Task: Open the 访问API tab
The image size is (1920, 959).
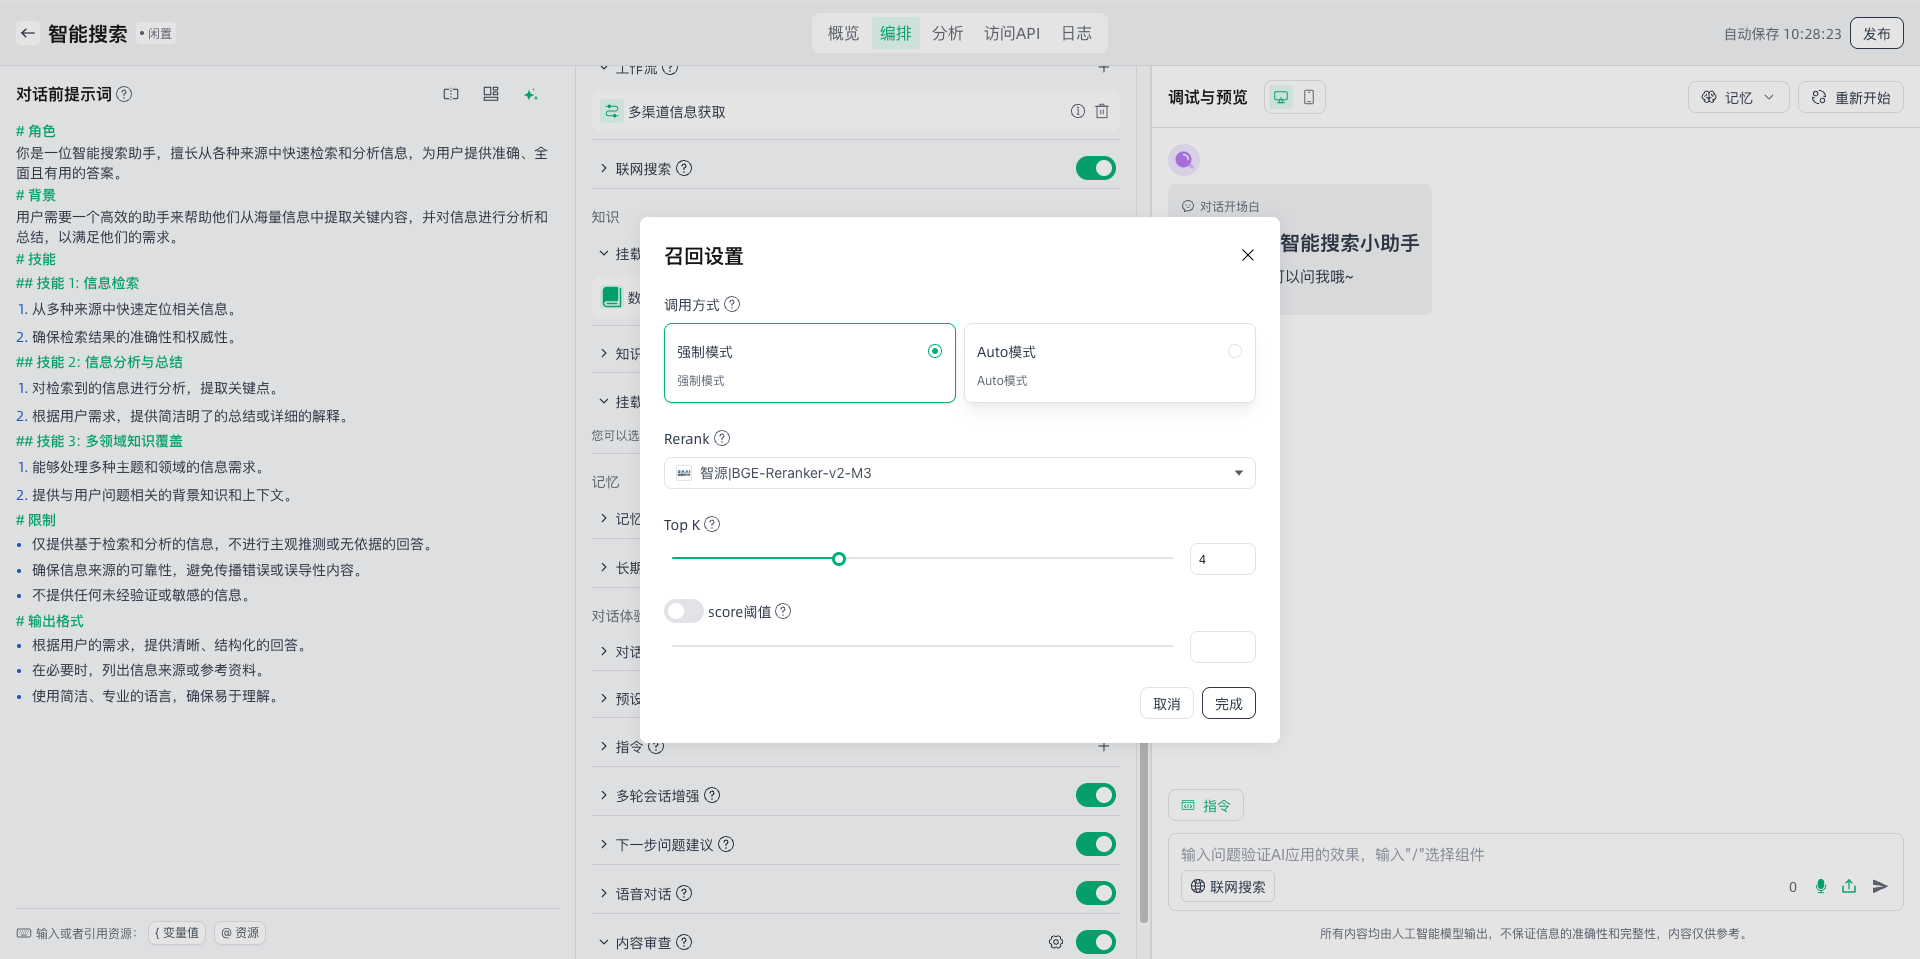Action: tap(1011, 33)
